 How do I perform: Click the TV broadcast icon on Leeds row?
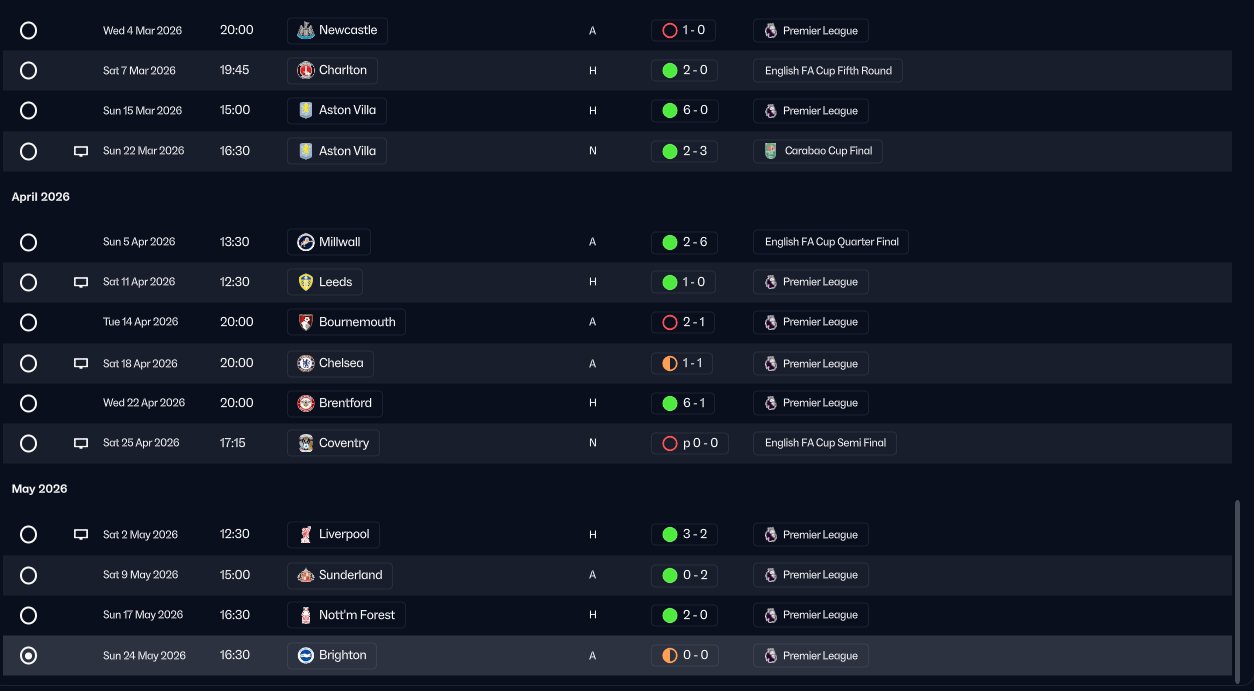click(81, 283)
